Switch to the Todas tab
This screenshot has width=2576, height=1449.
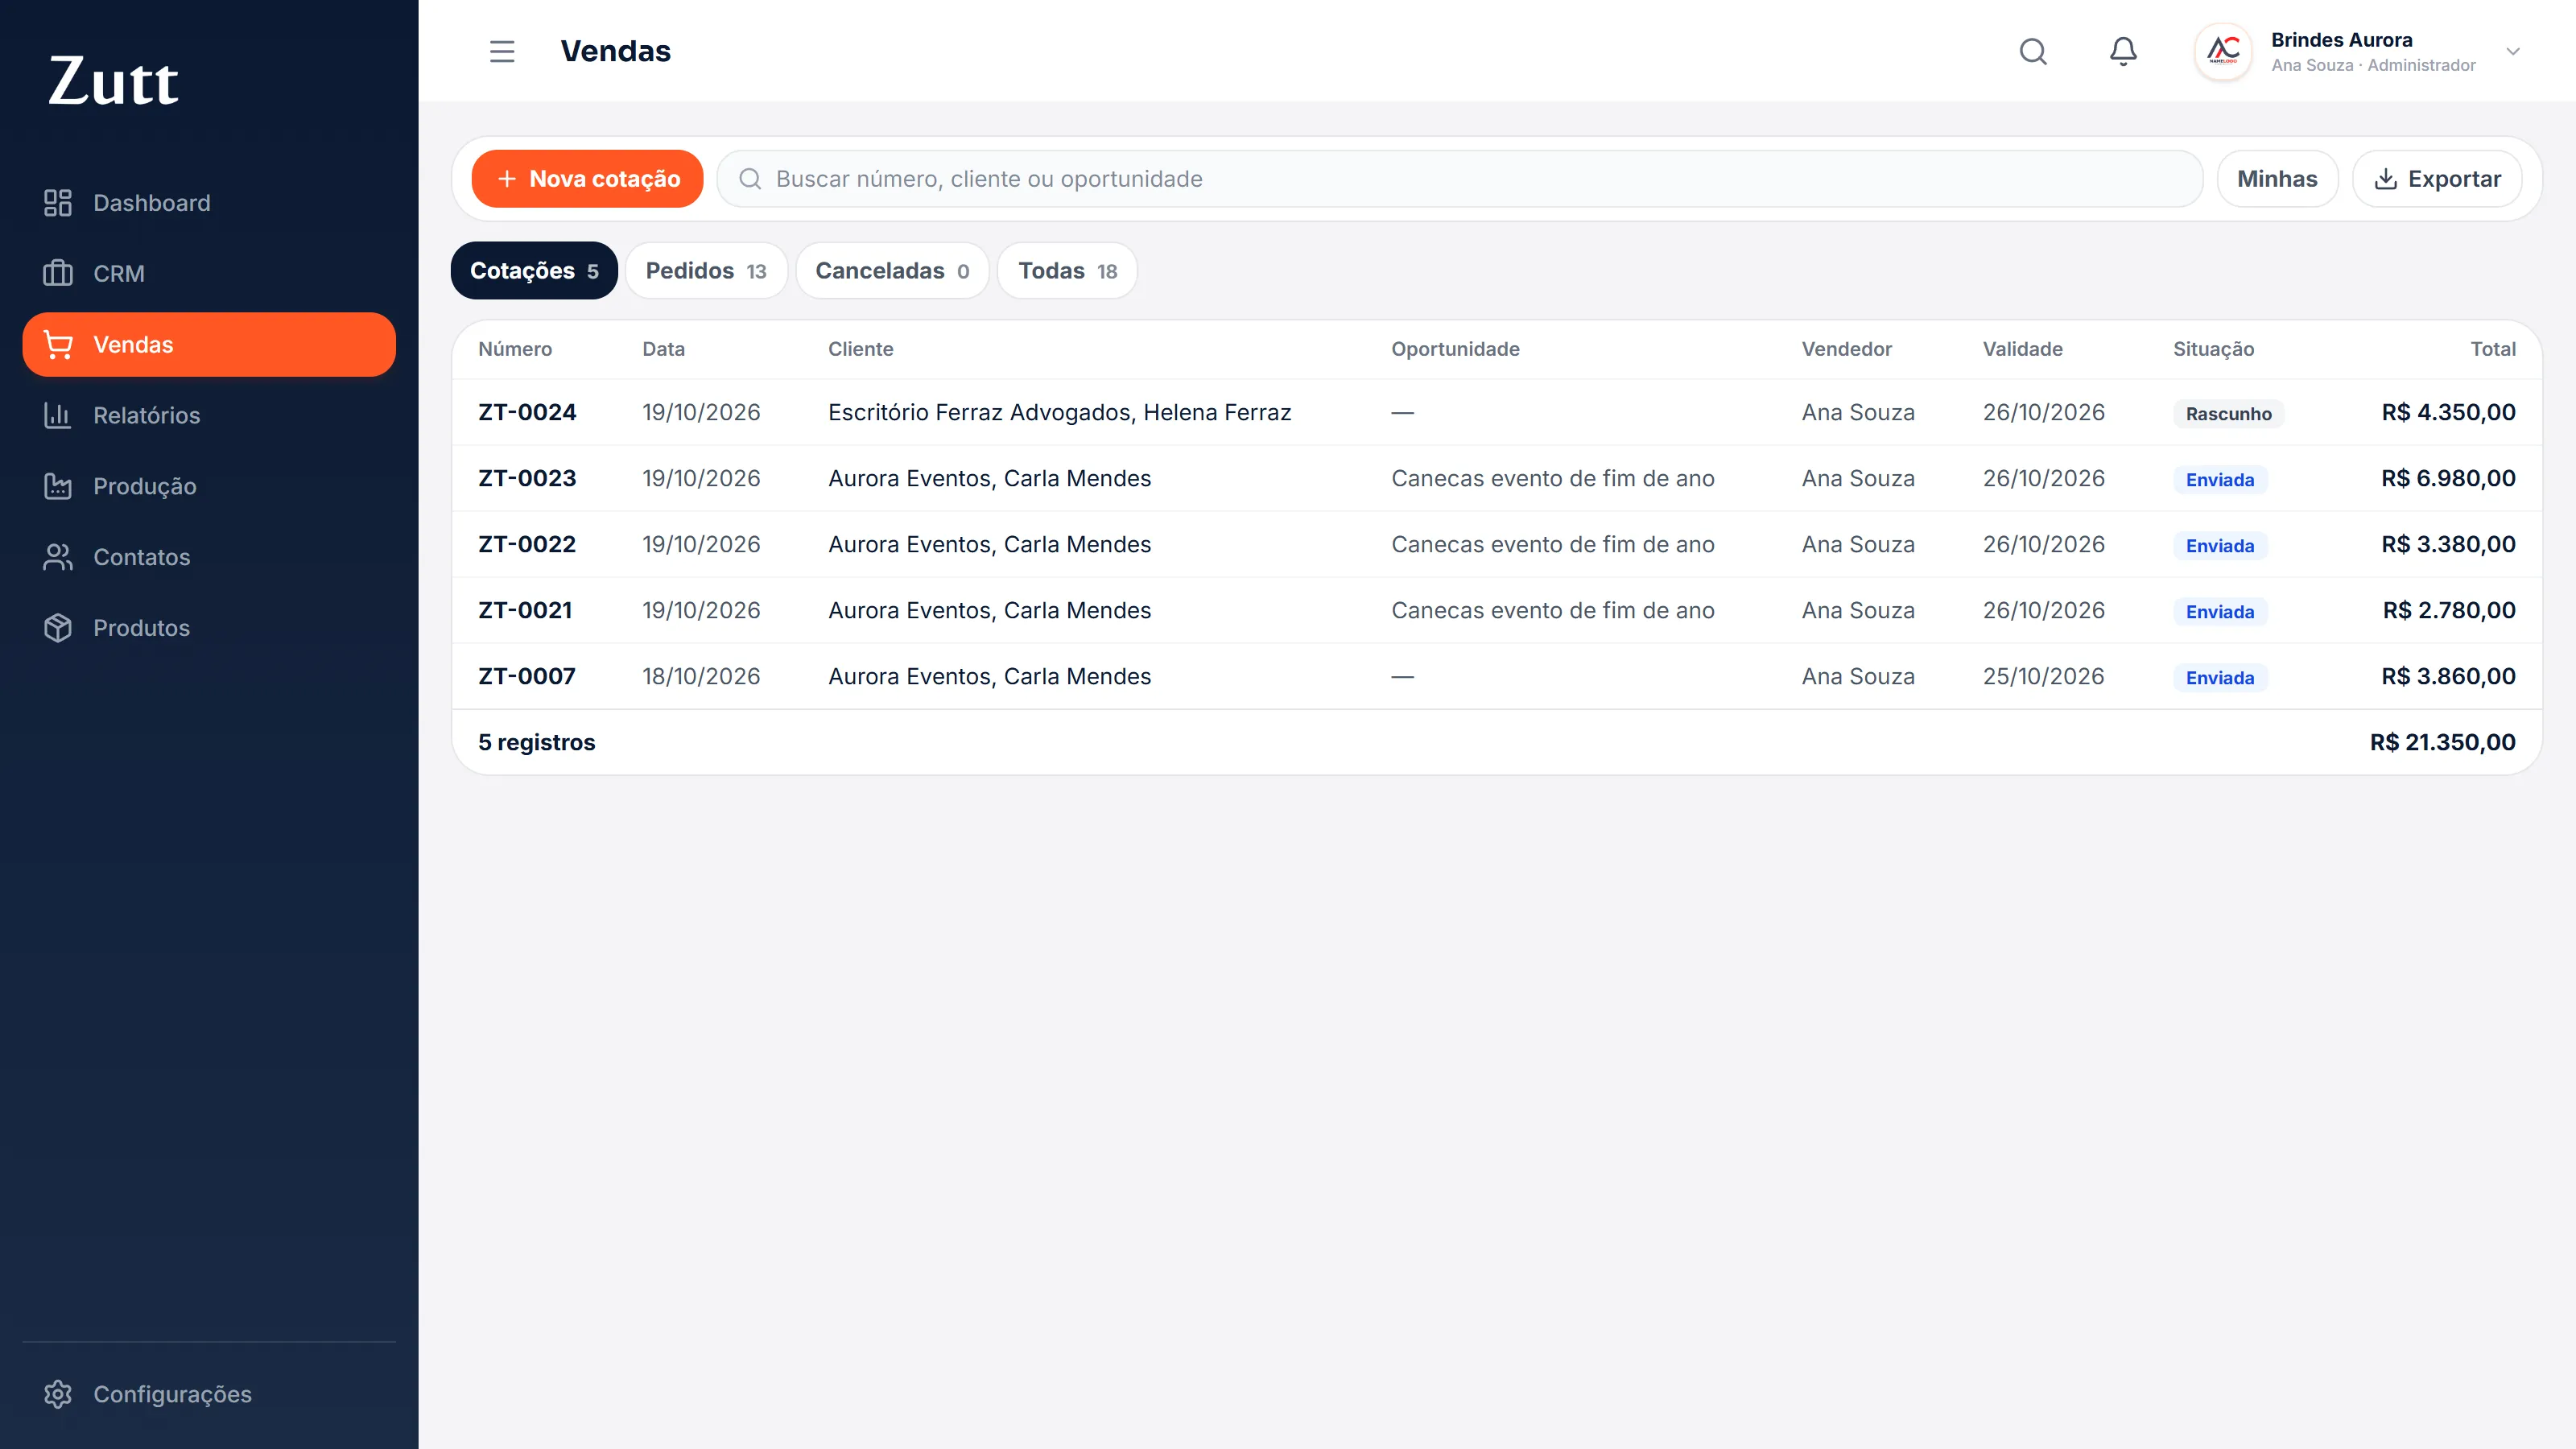pyautogui.click(x=1067, y=270)
